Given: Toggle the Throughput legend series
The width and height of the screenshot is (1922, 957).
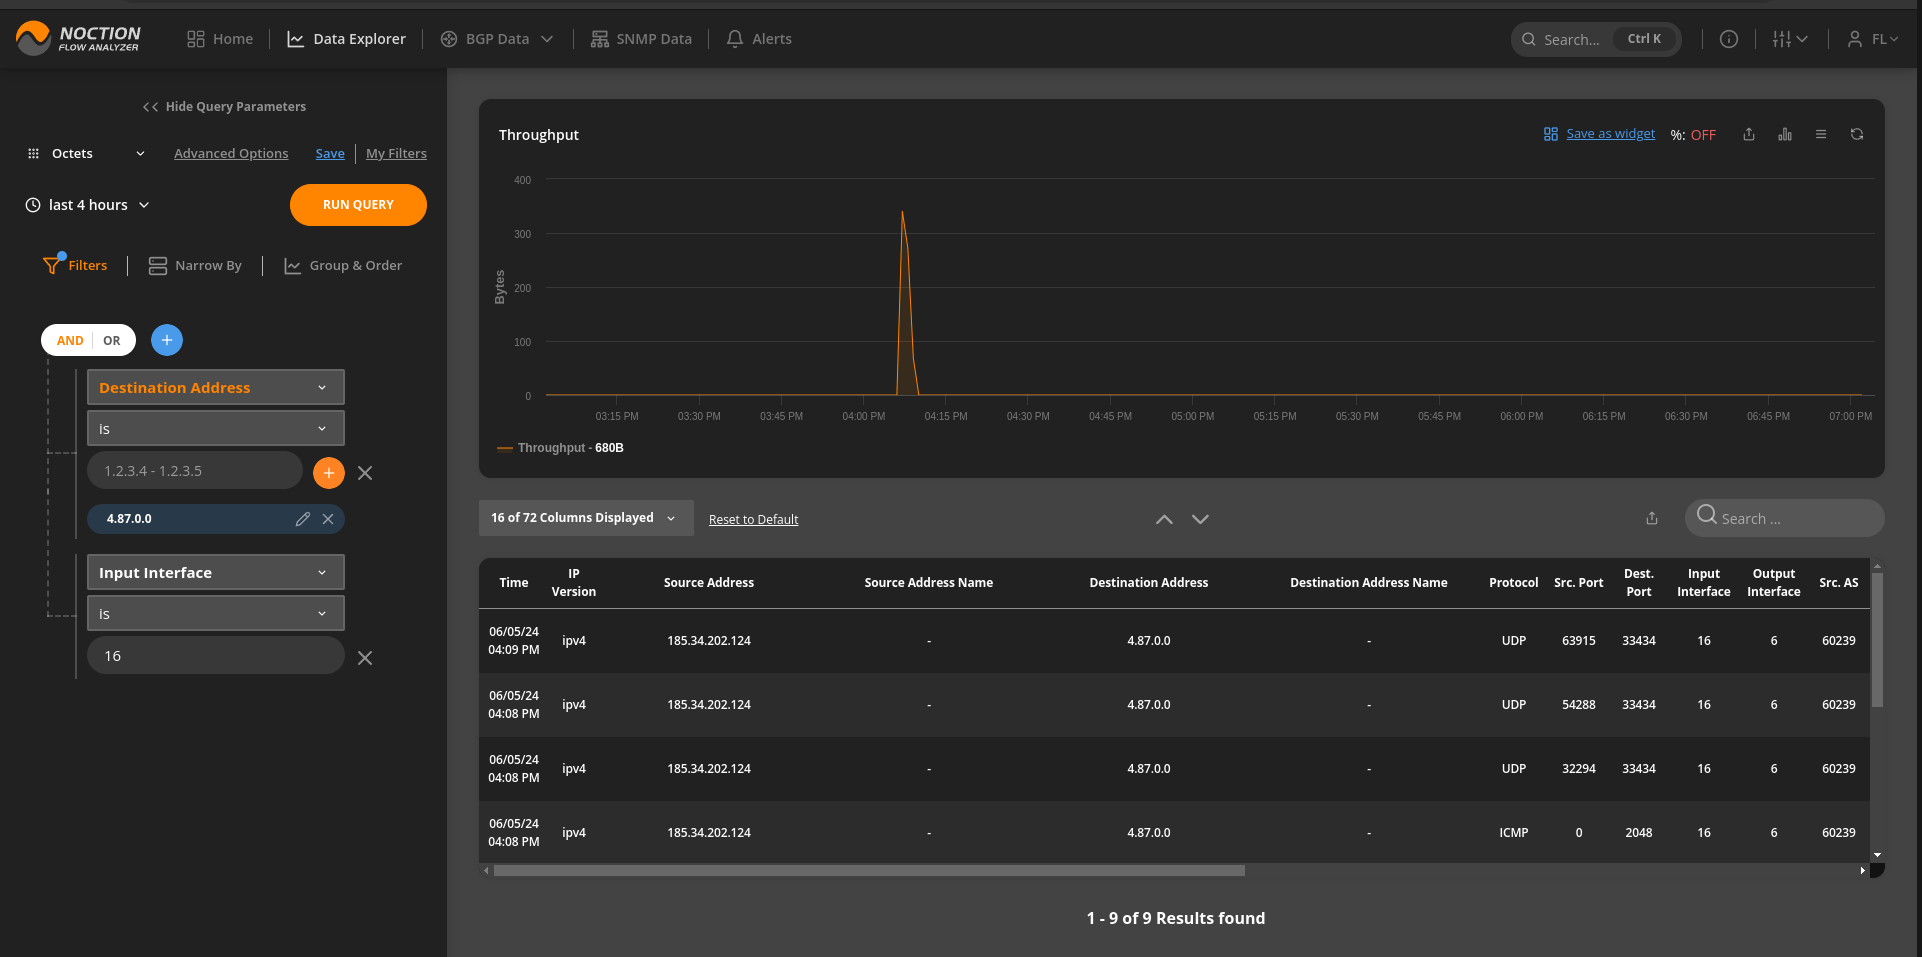Looking at the screenshot, I should click(x=560, y=448).
